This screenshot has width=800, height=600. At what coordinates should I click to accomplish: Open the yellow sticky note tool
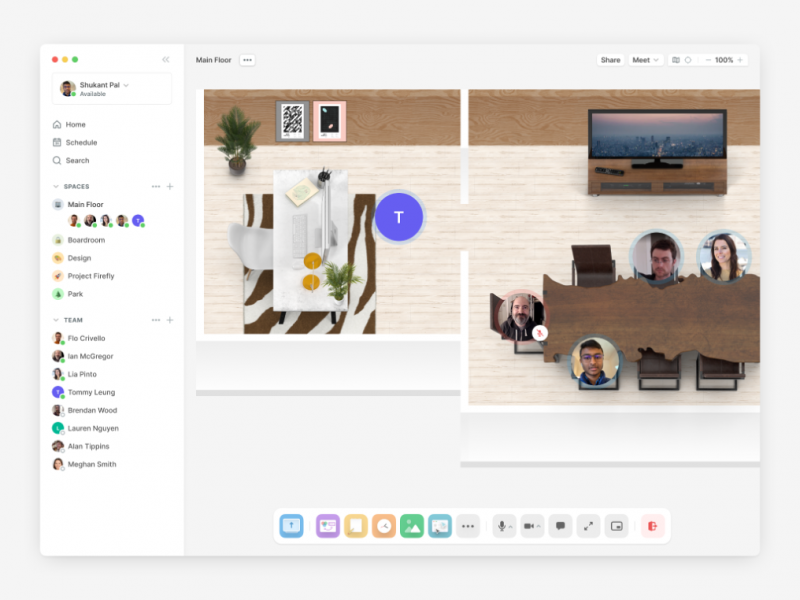[x=356, y=525]
